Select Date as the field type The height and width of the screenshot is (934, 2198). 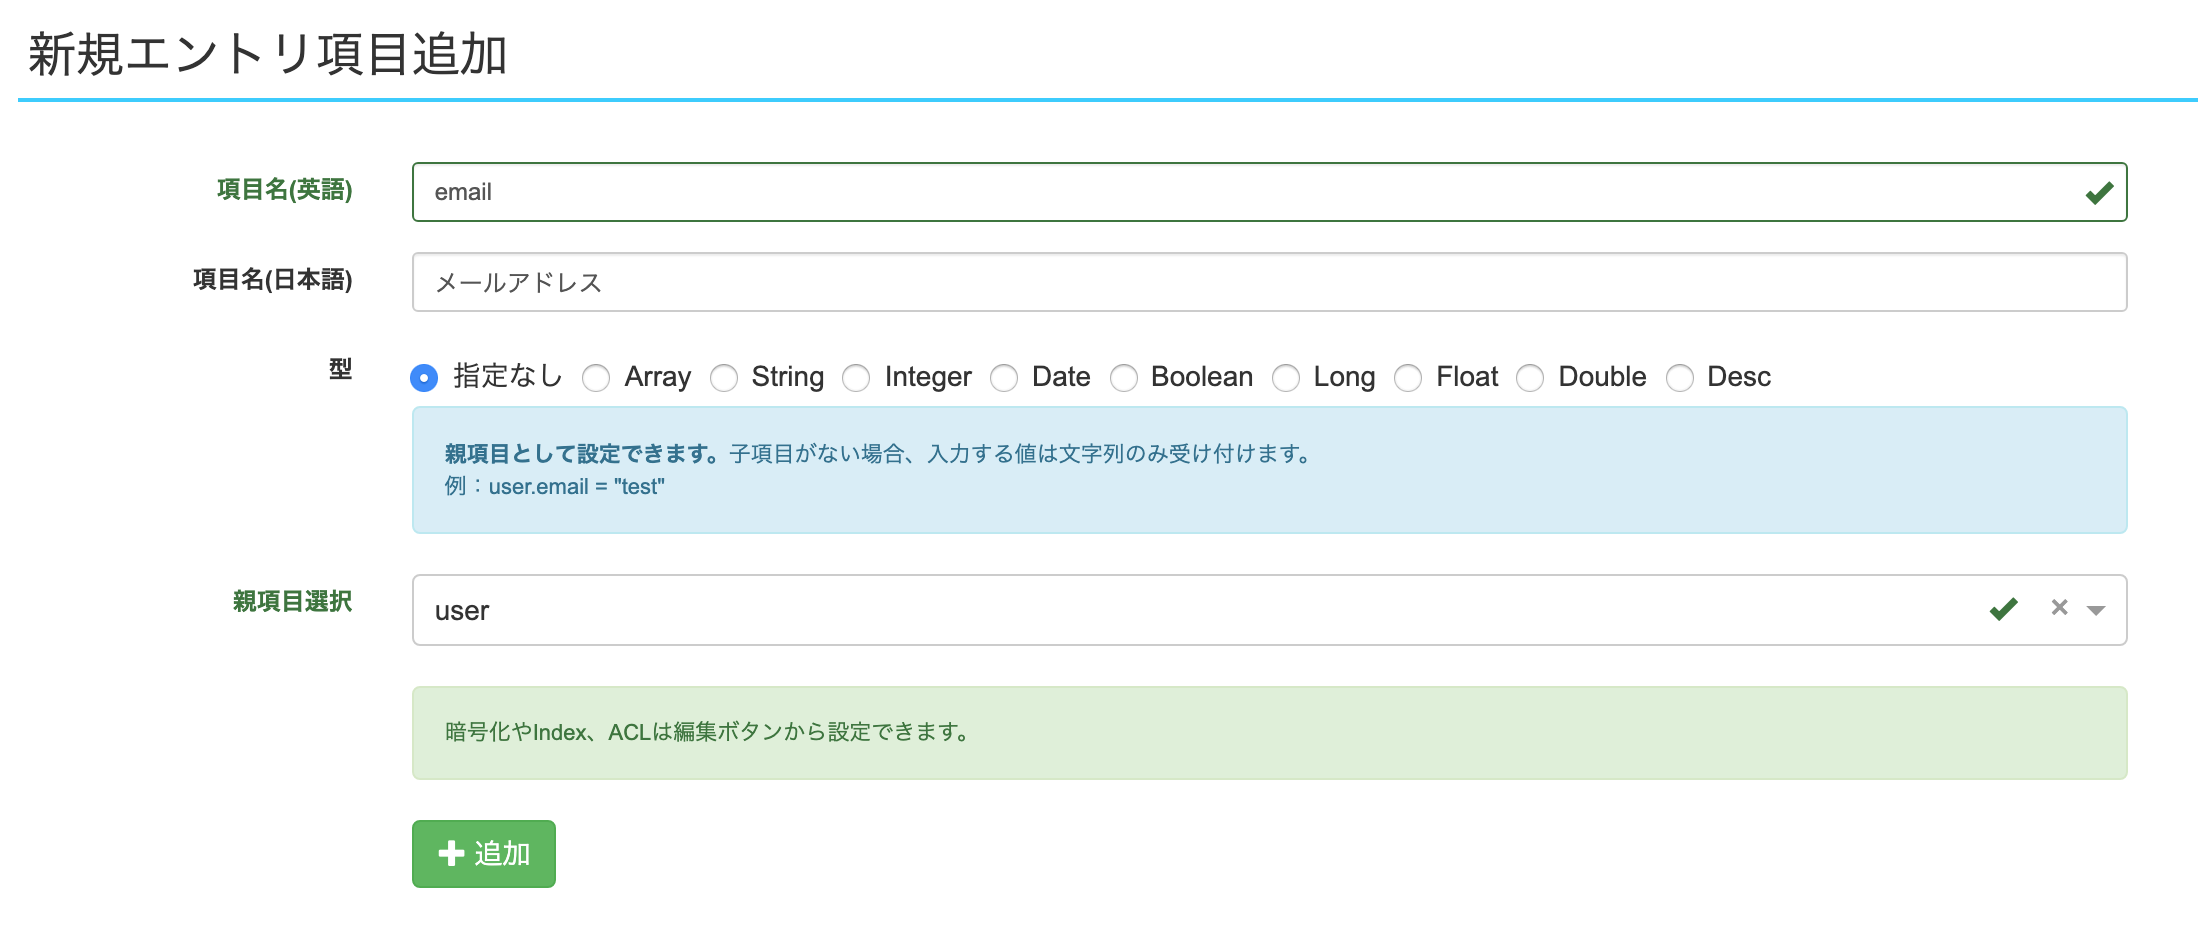click(1004, 378)
